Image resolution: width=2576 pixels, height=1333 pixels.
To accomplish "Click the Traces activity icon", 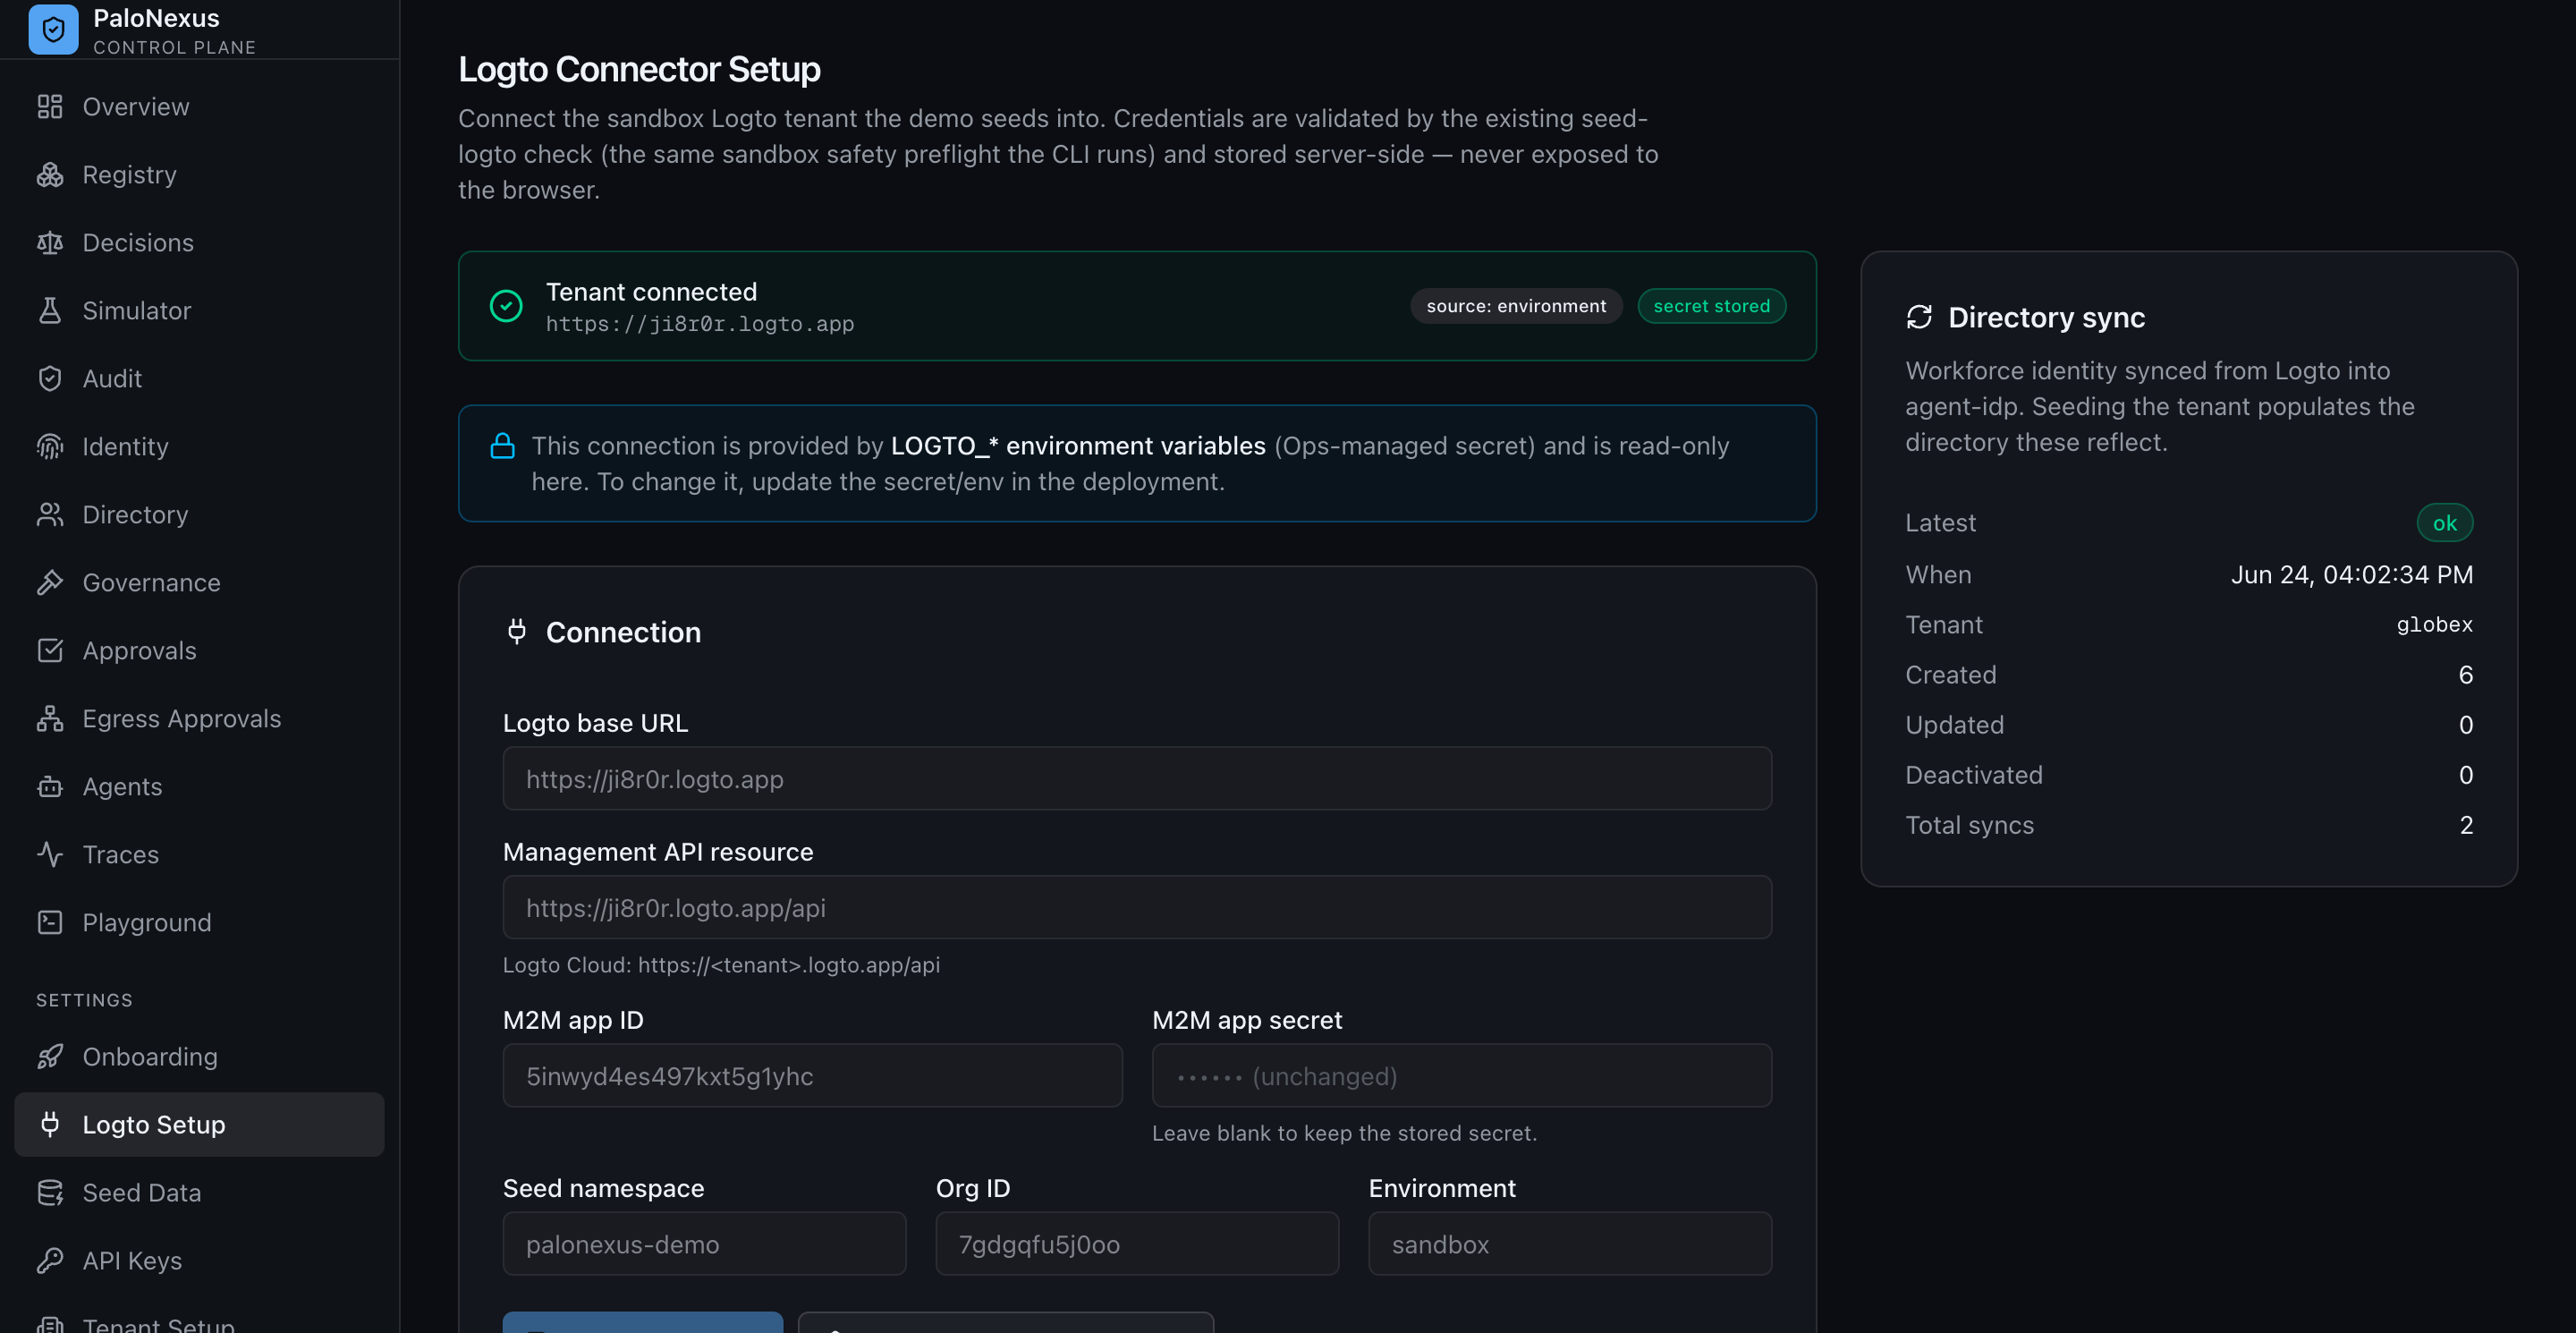I will pyautogui.click(x=50, y=855).
